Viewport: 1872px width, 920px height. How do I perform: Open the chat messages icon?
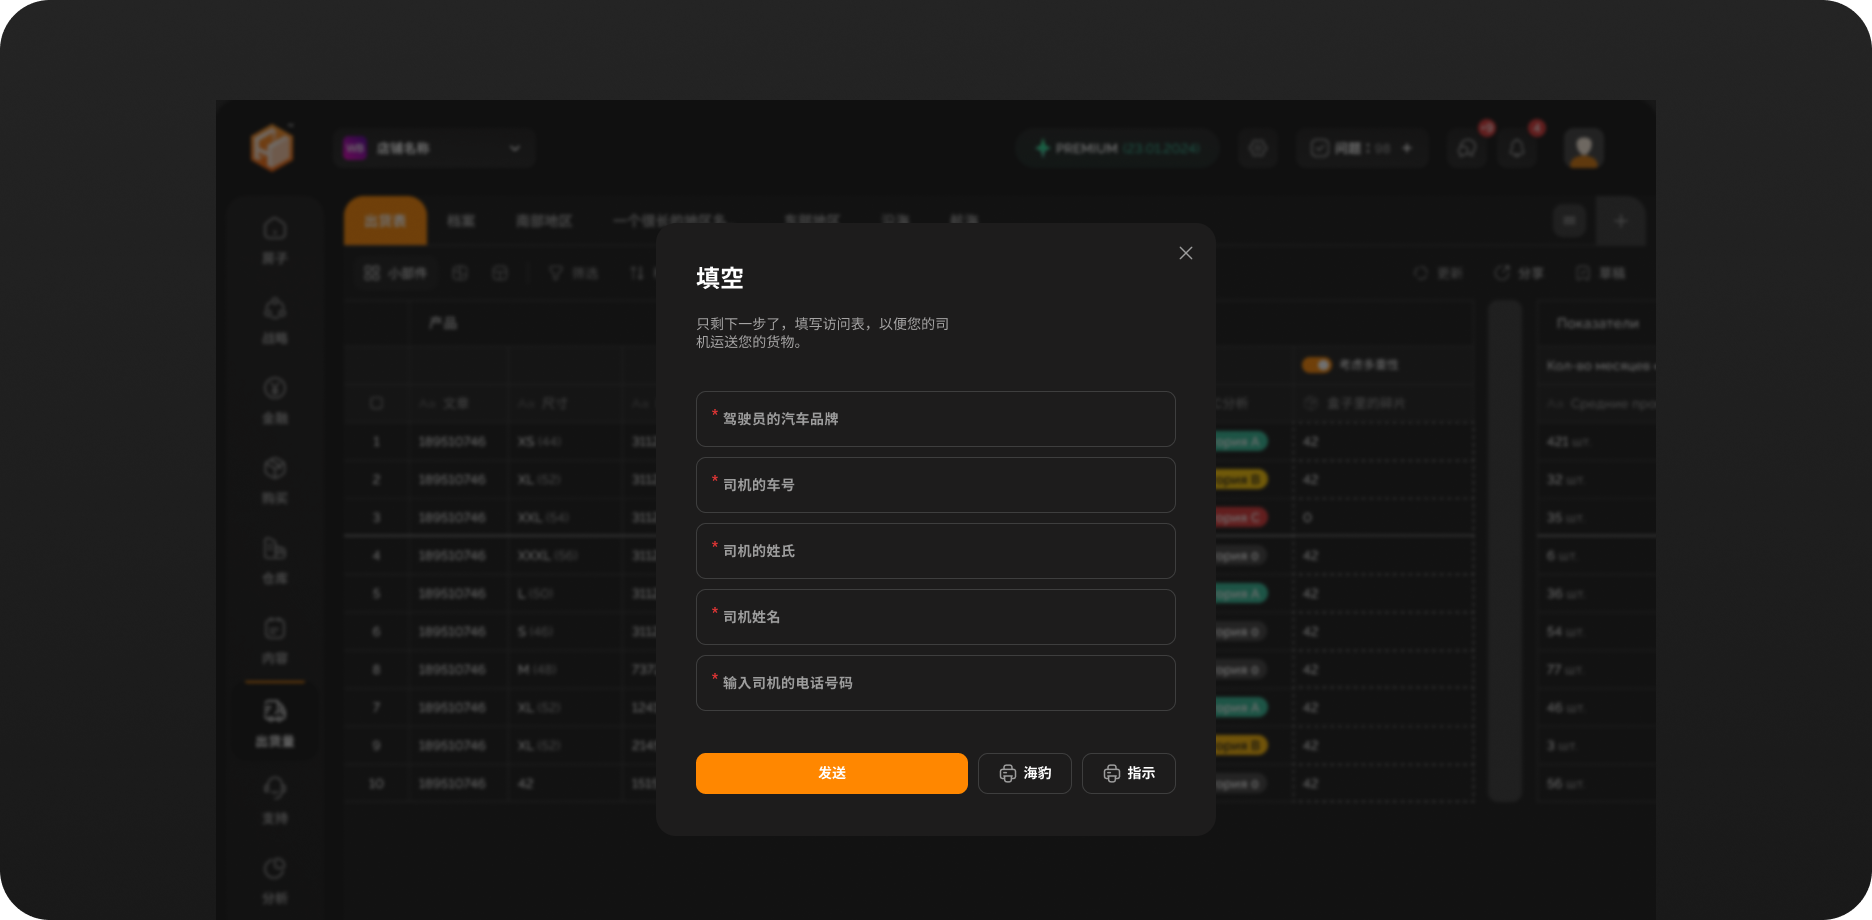(x=1467, y=148)
